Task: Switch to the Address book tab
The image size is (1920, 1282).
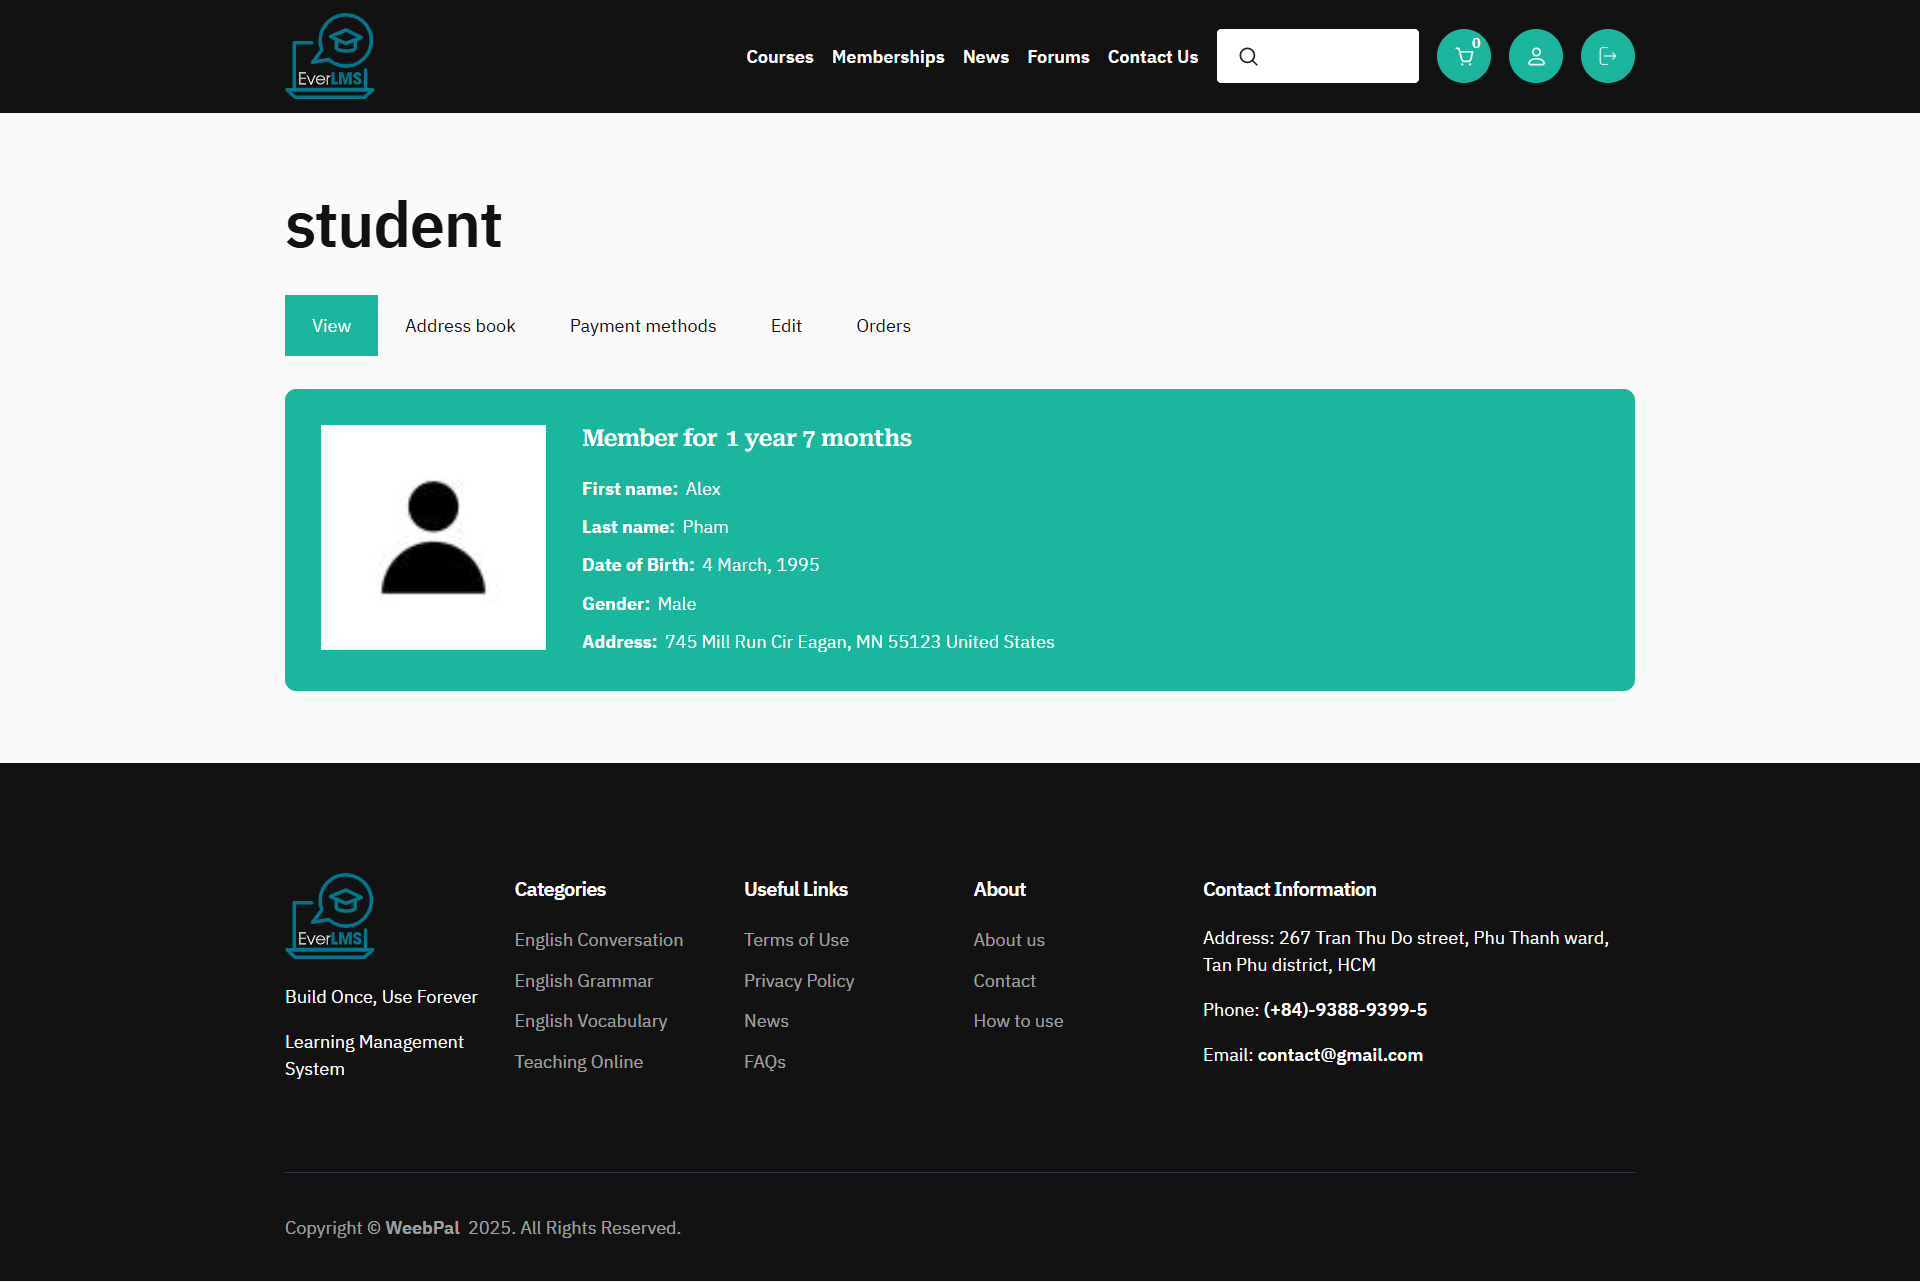Action: (x=460, y=326)
